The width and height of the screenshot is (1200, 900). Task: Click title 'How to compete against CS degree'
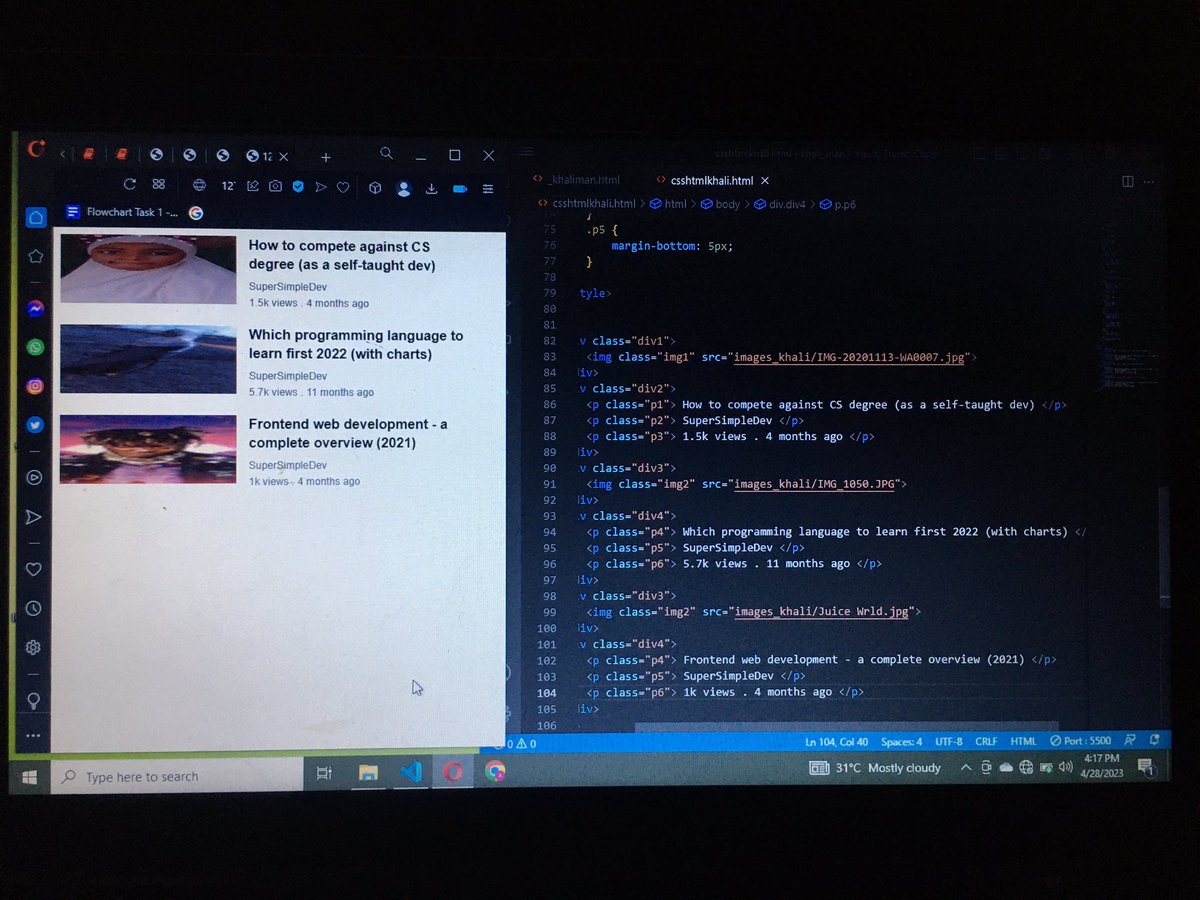[x=342, y=255]
